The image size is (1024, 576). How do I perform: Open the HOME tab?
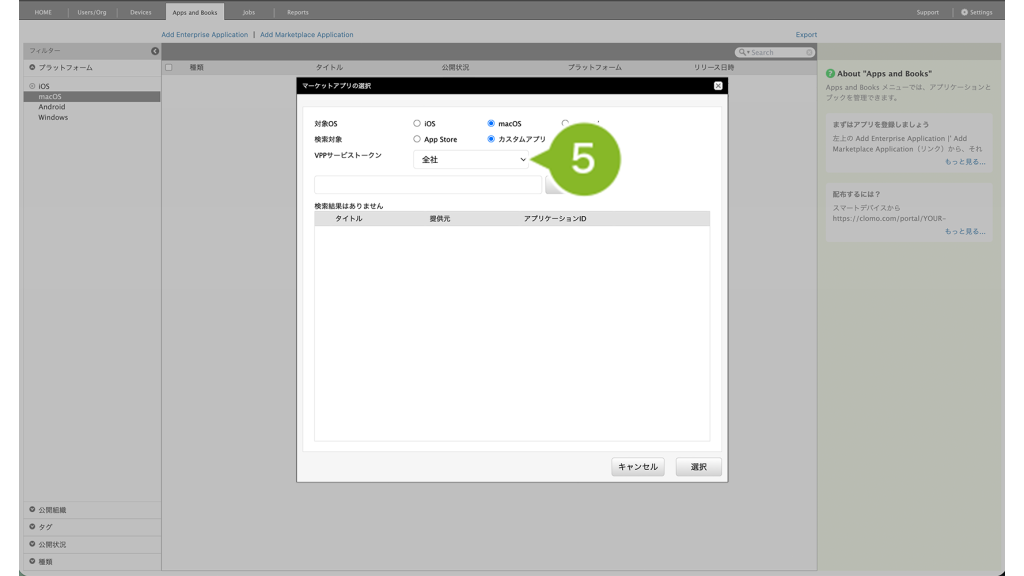[x=43, y=12]
